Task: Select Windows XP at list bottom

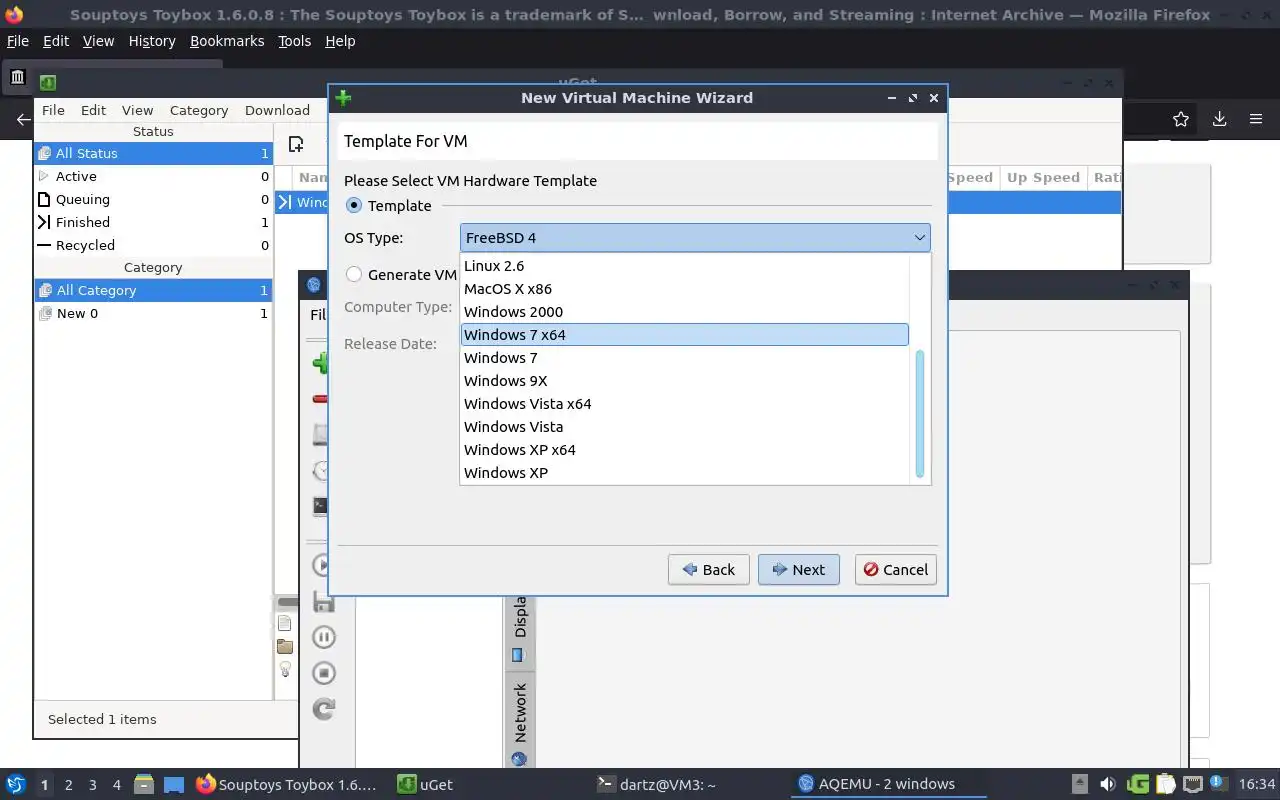Action: coord(685,473)
